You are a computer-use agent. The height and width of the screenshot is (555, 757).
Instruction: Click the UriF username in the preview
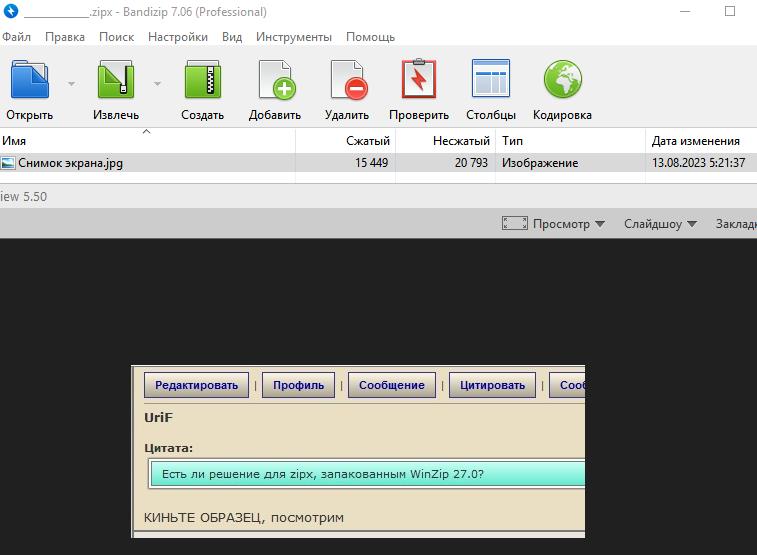(158, 417)
